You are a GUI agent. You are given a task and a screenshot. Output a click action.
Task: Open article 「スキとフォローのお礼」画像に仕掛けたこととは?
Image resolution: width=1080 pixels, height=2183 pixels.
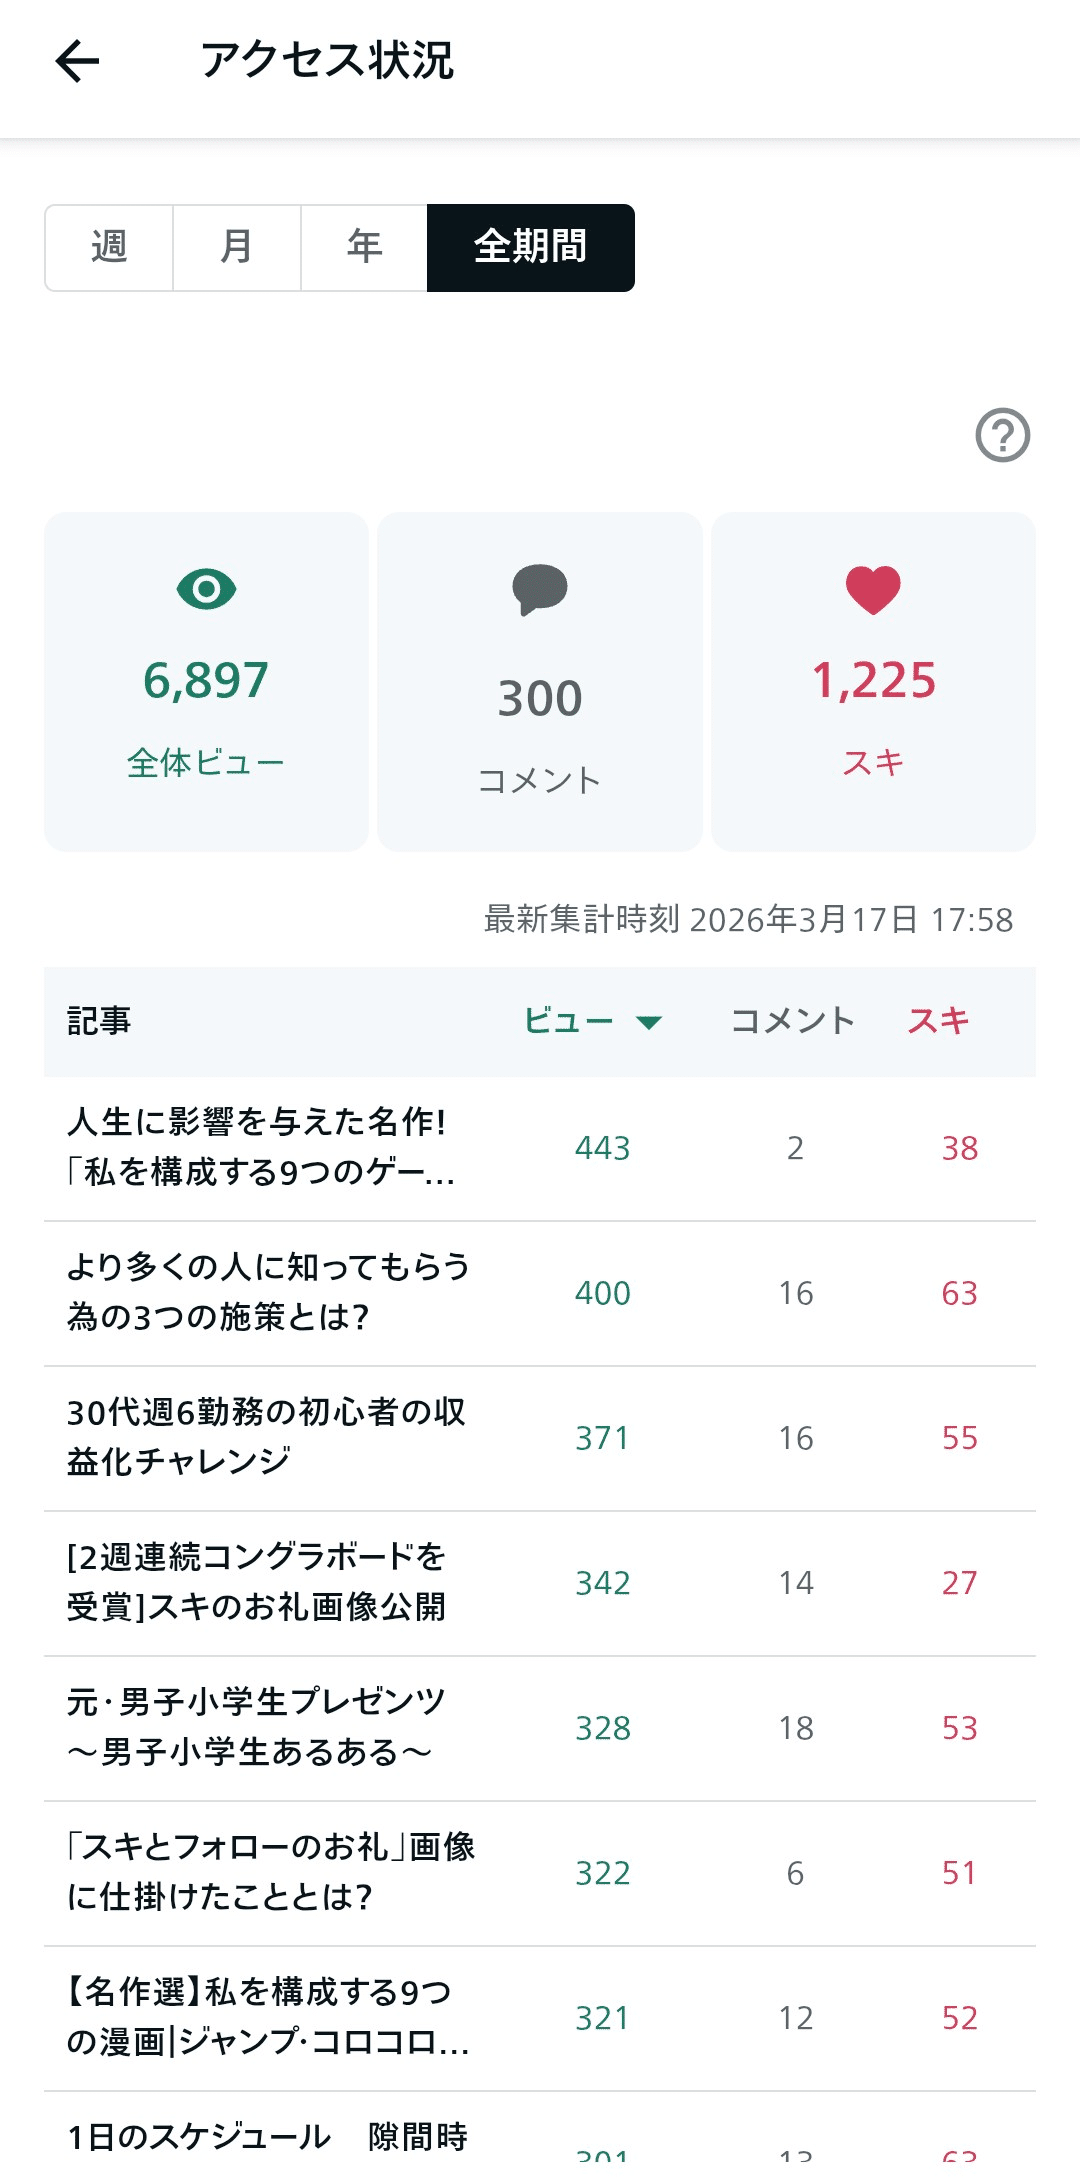(270, 1872)
